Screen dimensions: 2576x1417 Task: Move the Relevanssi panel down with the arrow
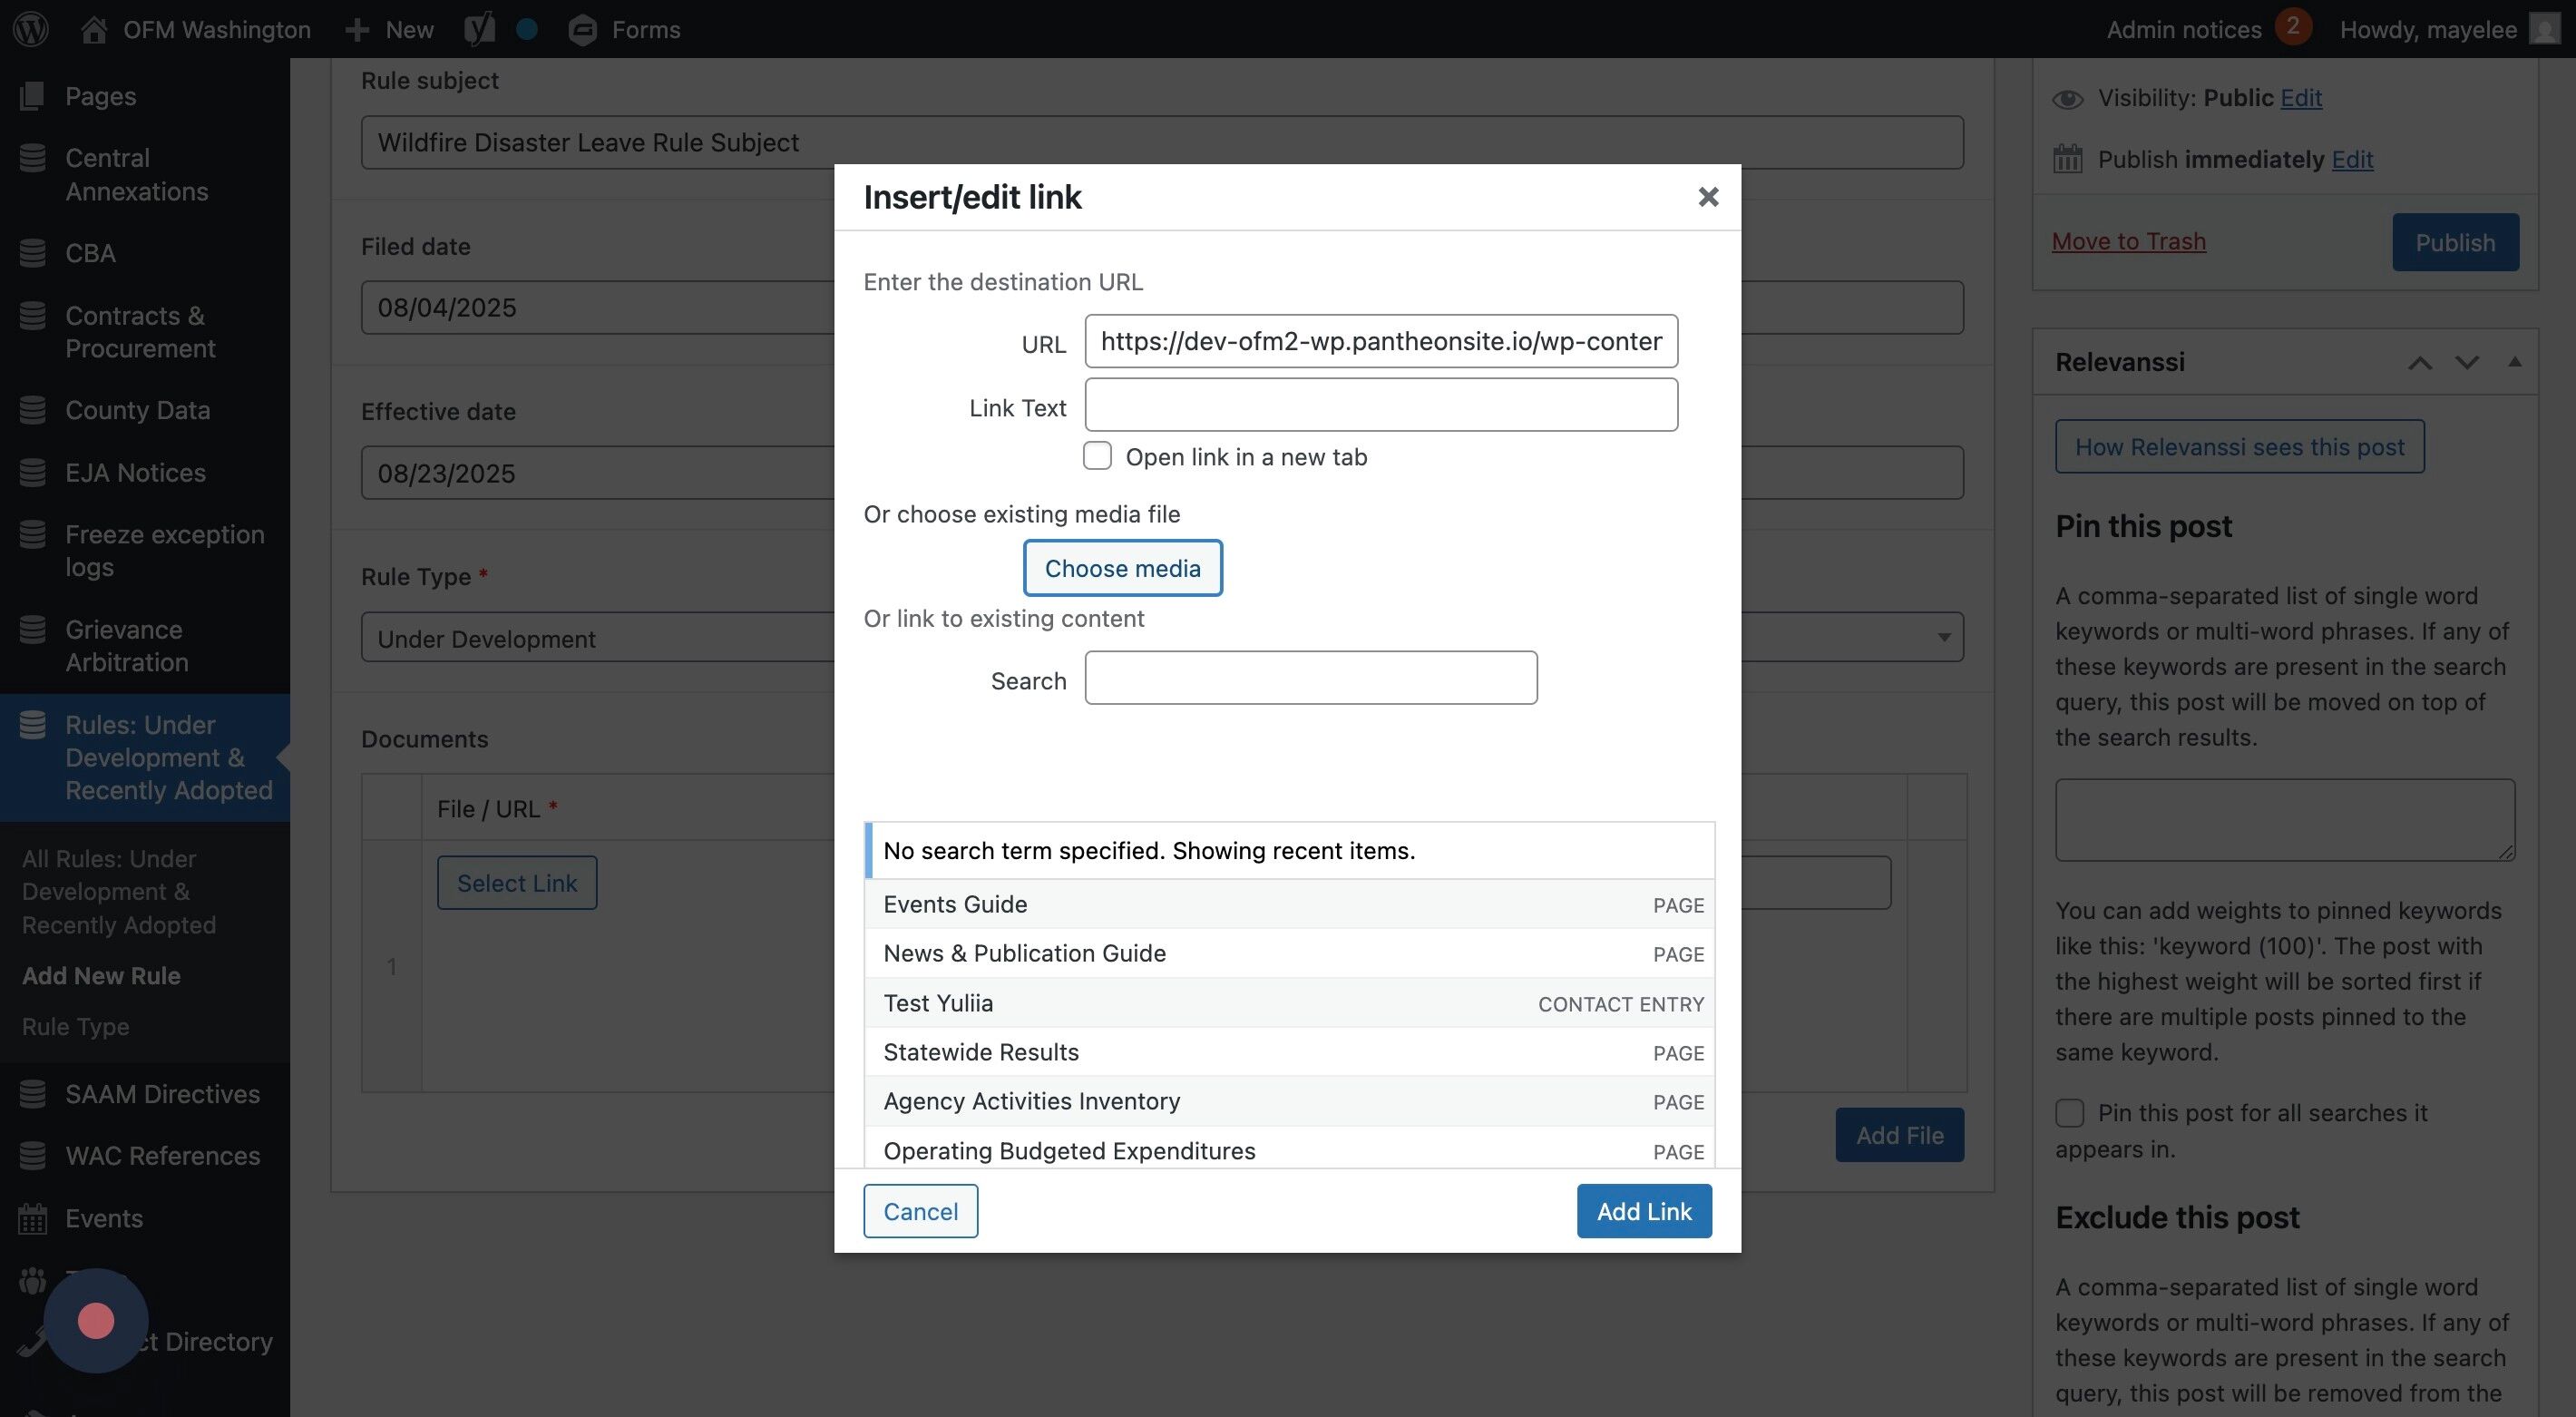click(2467, 362)
